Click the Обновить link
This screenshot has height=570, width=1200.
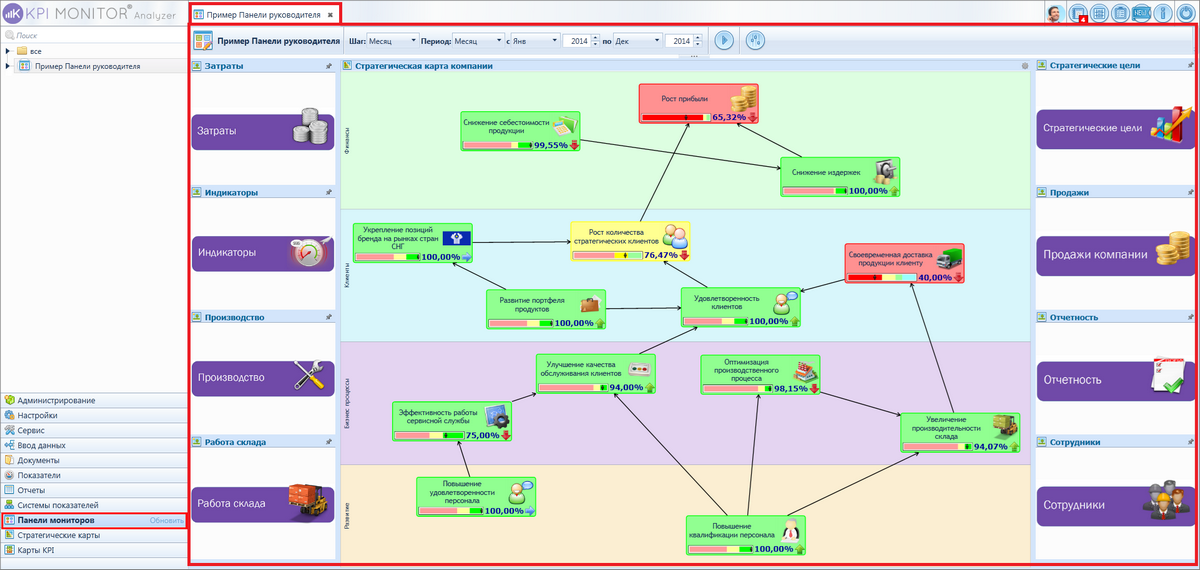[165, 520]
